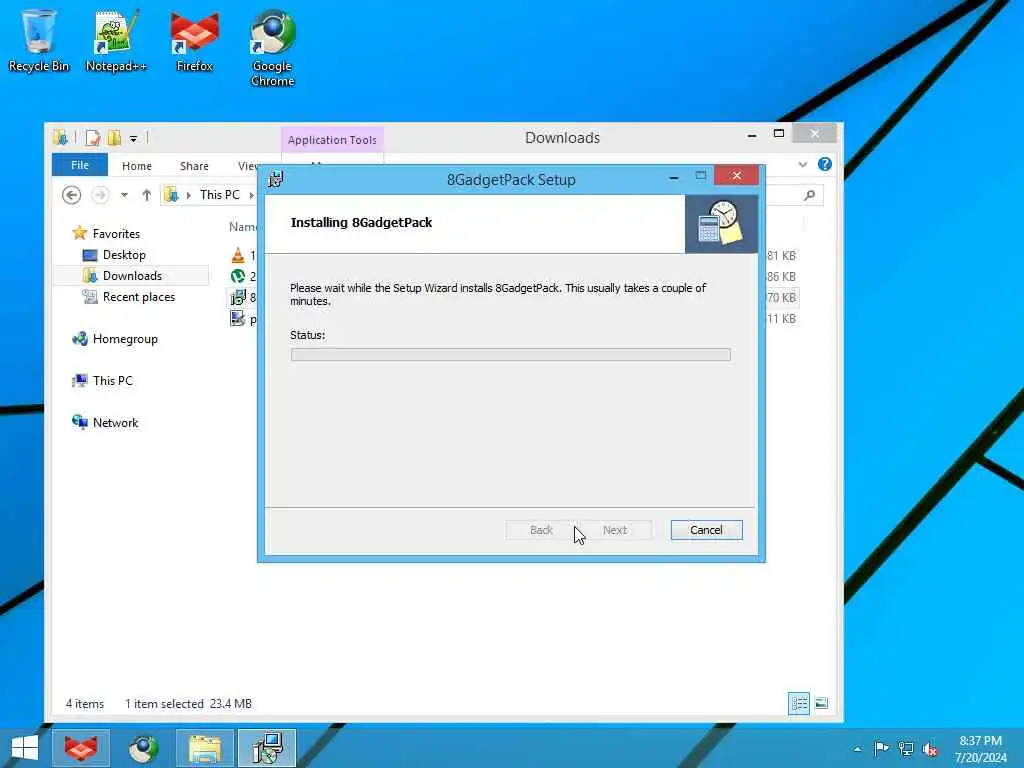
Task: Click the VLC cone file icon
Action: [x=238, y=255]
